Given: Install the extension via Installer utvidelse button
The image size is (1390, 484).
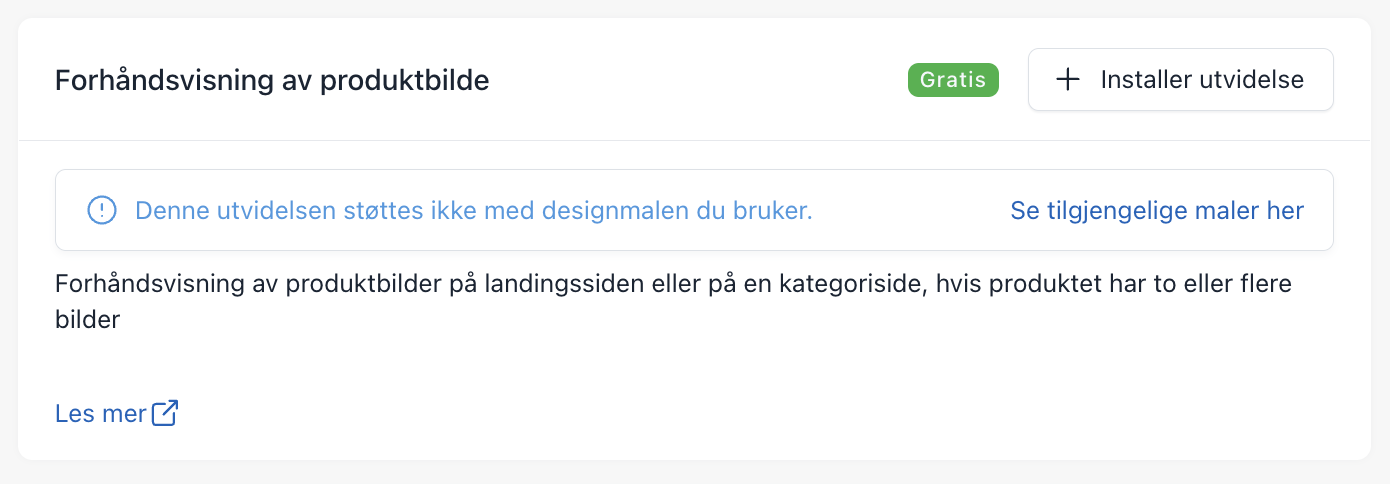Looking at the screenshot, I should [x=1180, y=80].
